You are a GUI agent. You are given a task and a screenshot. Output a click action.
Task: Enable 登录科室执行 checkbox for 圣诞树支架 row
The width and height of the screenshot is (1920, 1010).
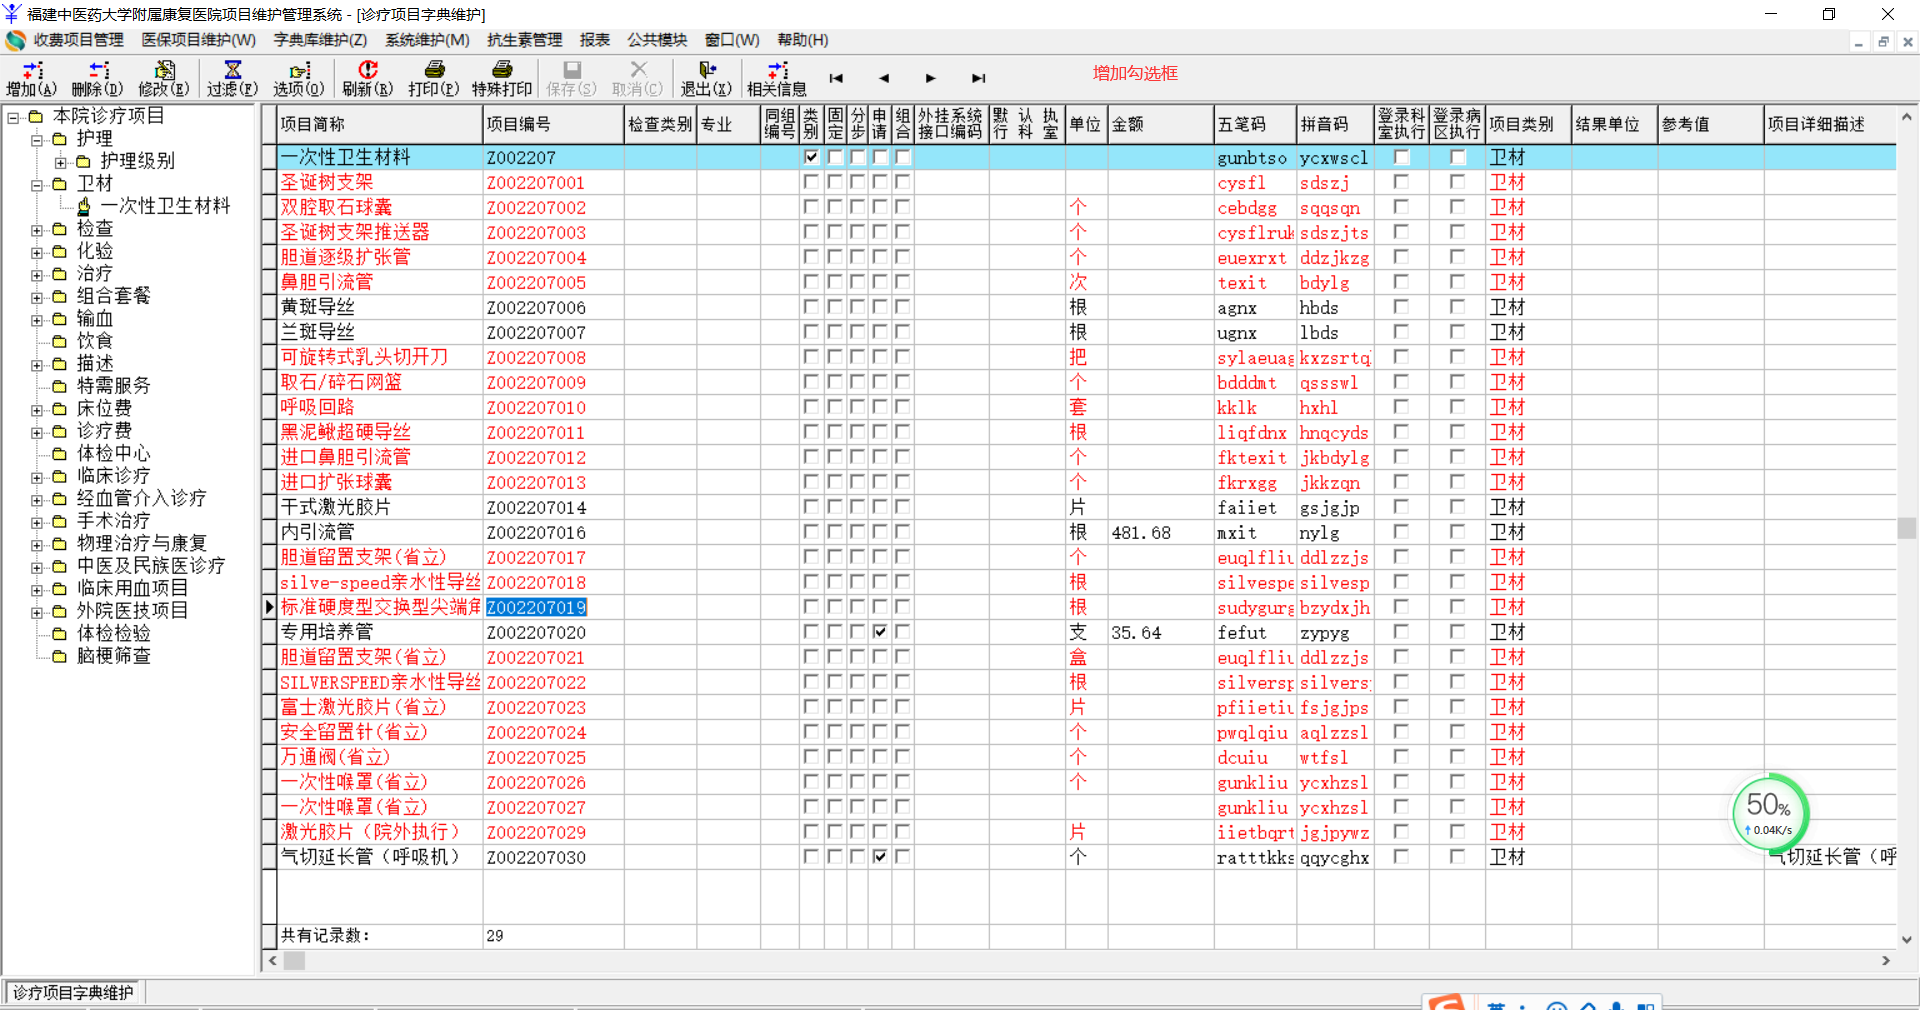point(1401,182)
